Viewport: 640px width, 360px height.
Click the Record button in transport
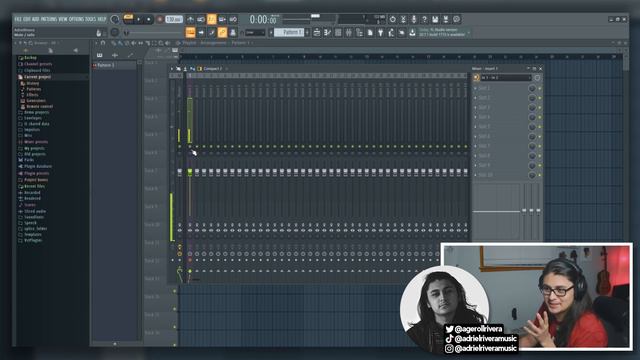[160, 19]
